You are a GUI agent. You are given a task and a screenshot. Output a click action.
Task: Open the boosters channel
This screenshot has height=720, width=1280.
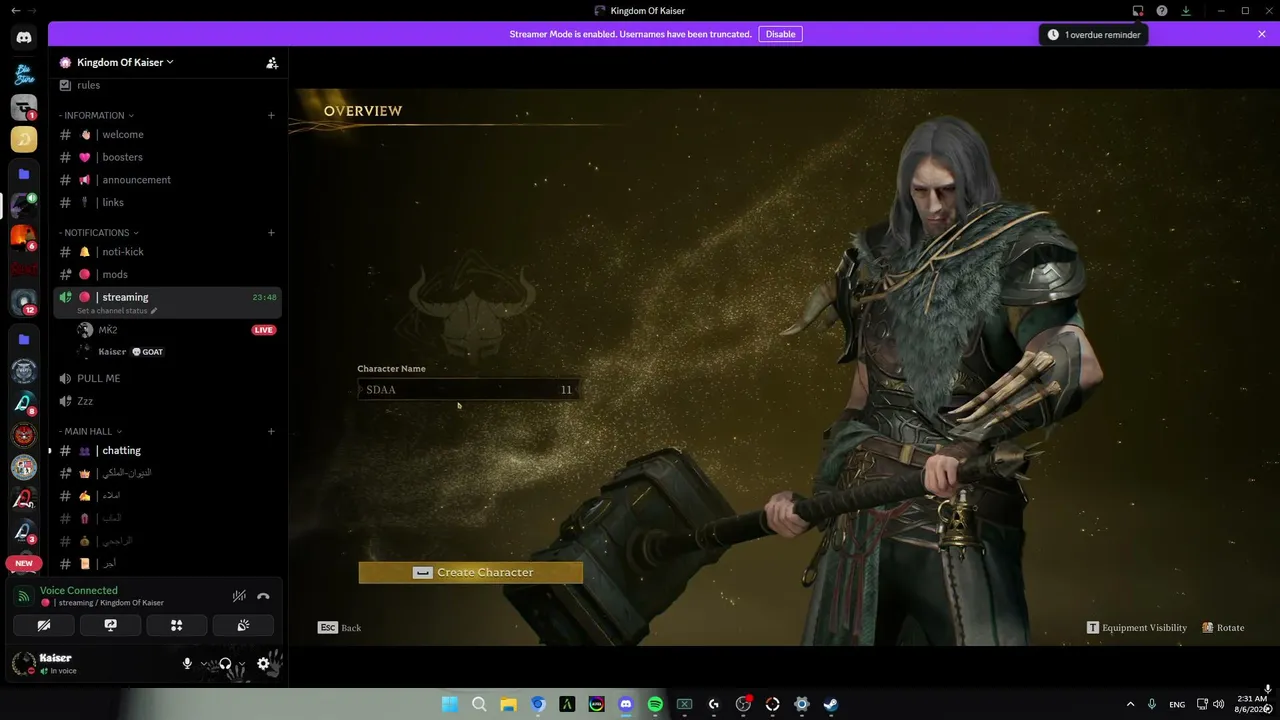[167, 157]
